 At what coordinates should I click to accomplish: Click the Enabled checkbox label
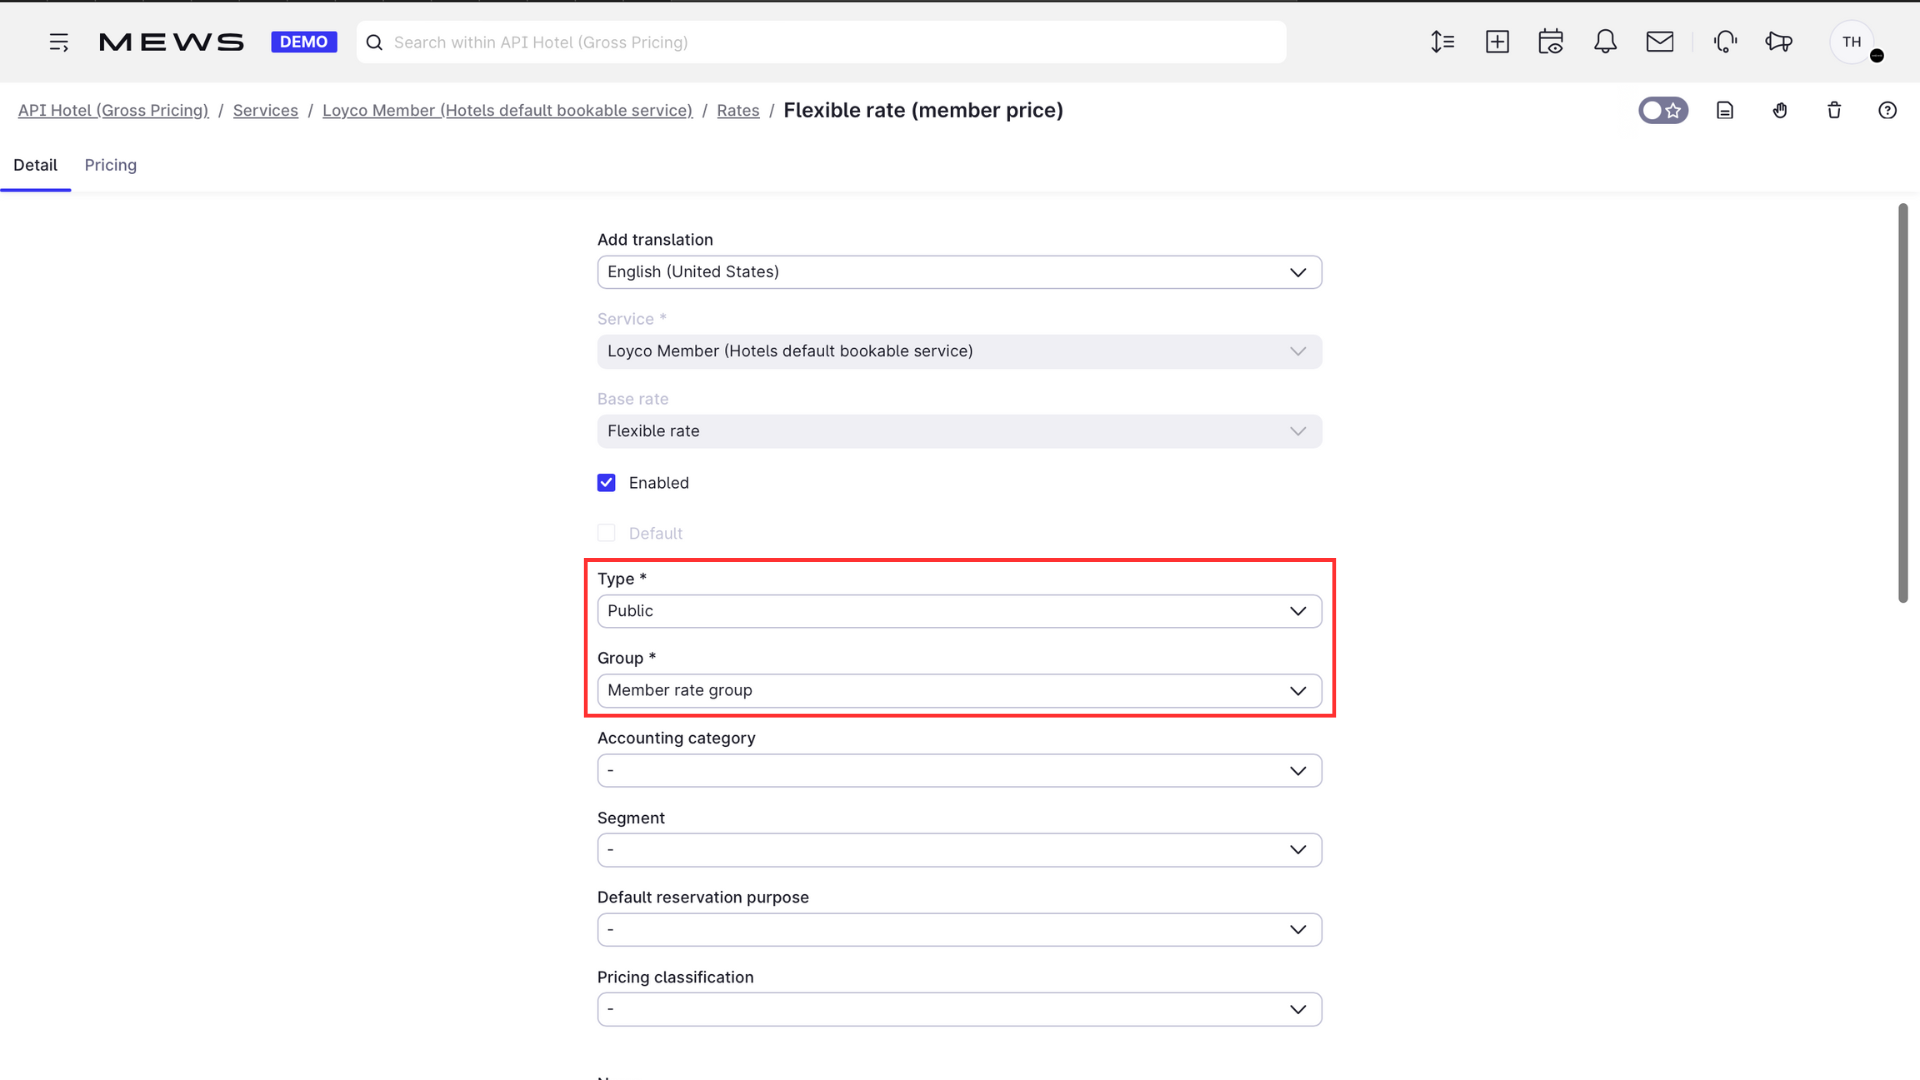click(x=659, y=483)
